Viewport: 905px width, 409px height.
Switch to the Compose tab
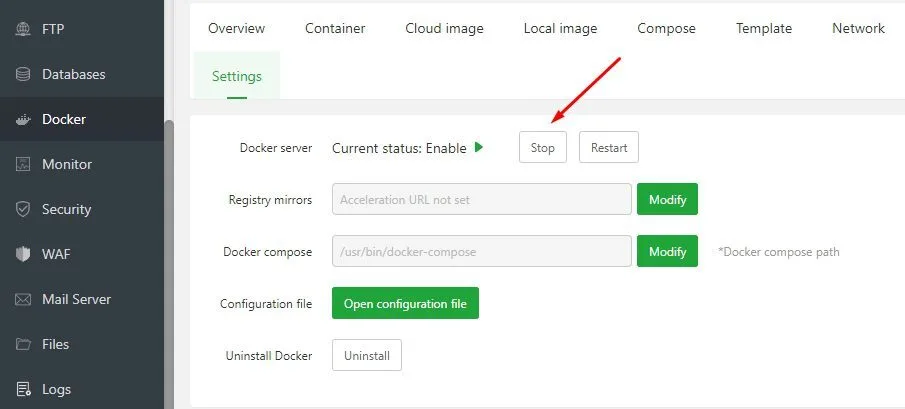[x=667, y=28]
